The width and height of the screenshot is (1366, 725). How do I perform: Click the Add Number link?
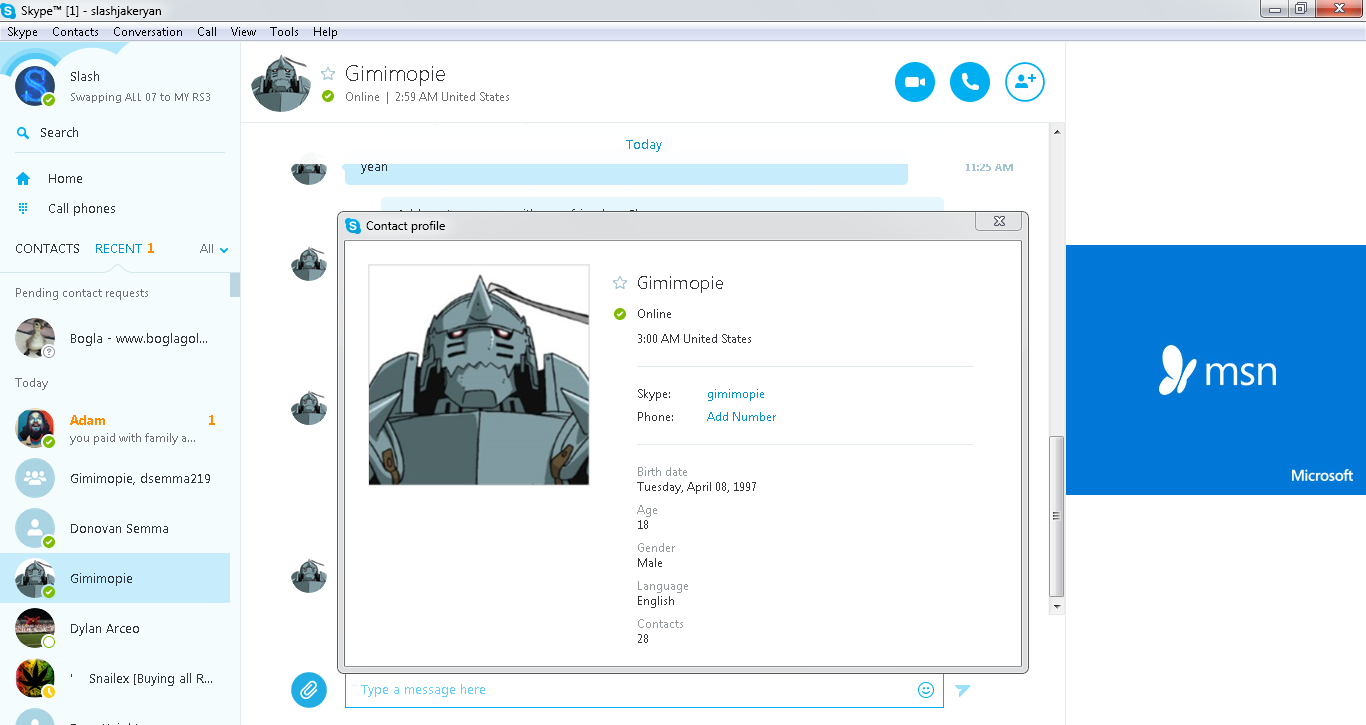pyautogui.click(x=741, y=417)
